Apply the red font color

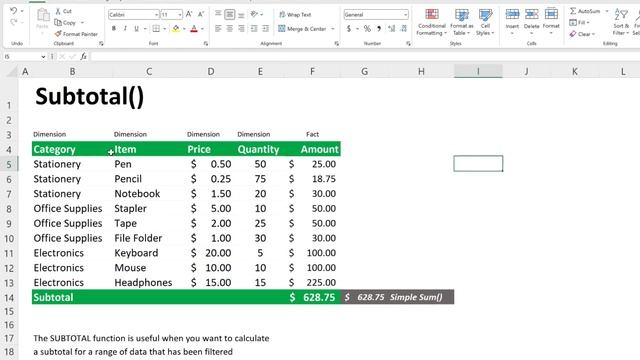point(194,29)
